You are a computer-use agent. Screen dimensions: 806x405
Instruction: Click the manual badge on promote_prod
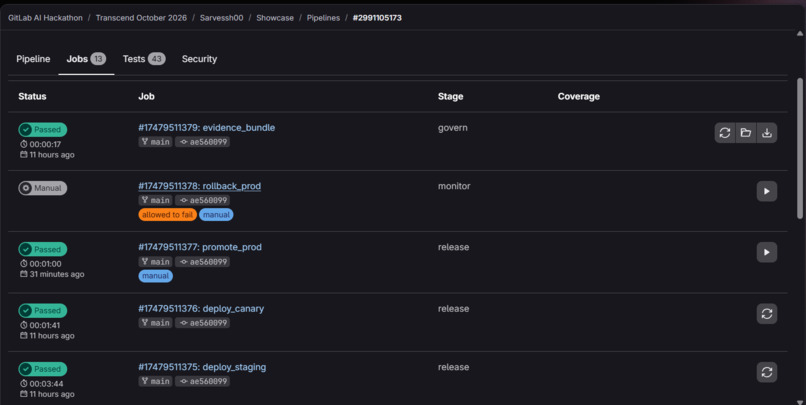(x=156, y=276)
